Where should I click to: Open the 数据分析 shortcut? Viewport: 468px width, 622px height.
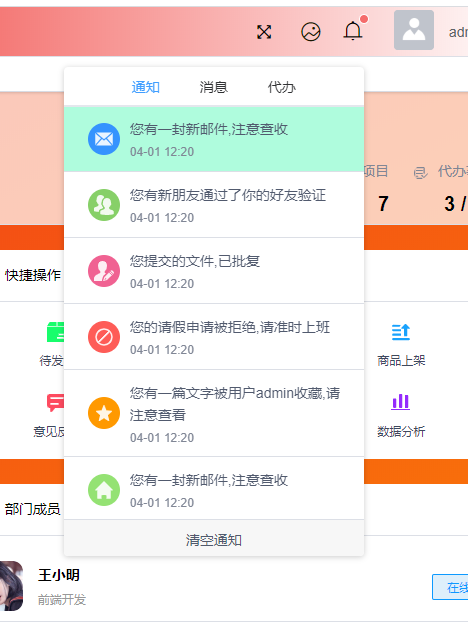401,414
